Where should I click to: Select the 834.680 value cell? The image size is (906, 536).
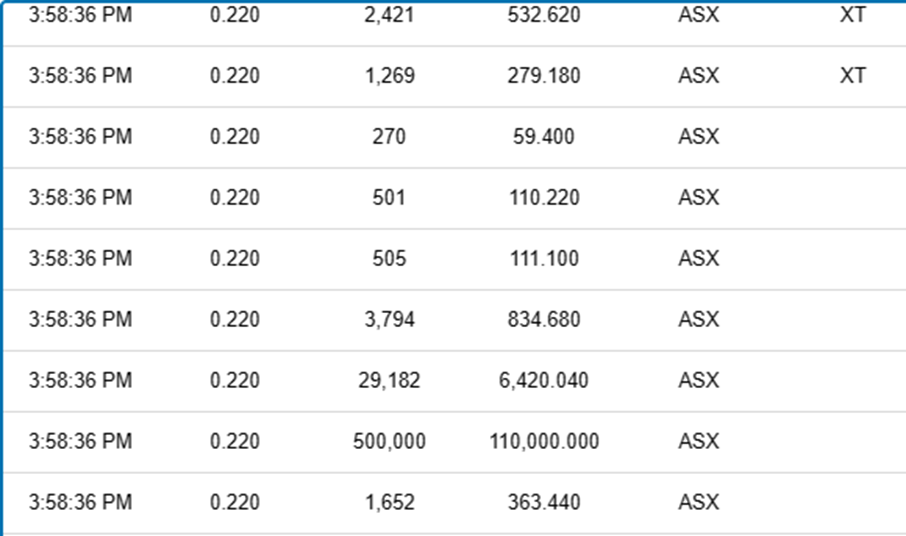point(543,320)
